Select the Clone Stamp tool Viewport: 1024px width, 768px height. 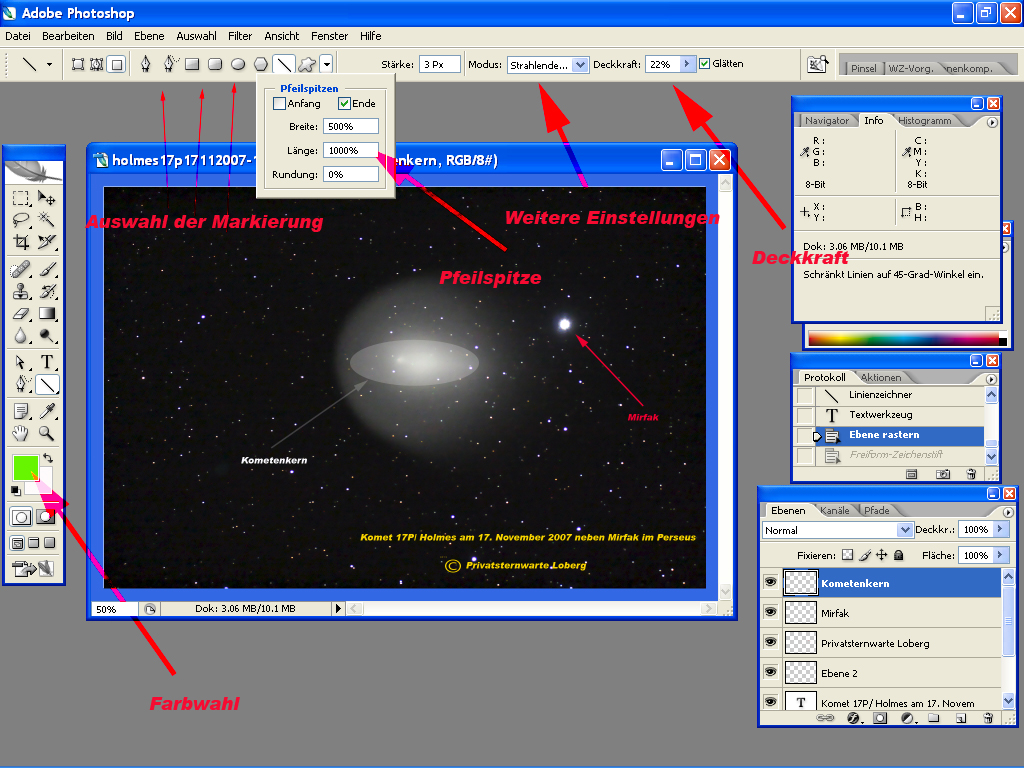tap(21, 291)
